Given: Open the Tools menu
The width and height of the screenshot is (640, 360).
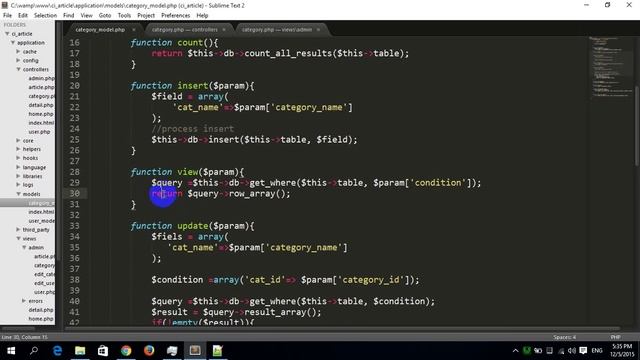Looking at the screenshot, I should 124,16.
